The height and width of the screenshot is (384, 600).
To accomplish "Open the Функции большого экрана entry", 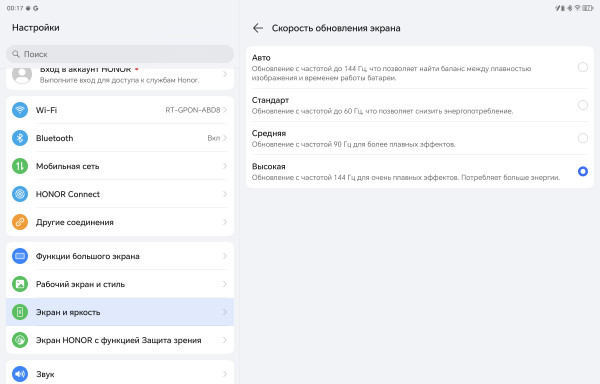I will [x=120, y=256].
